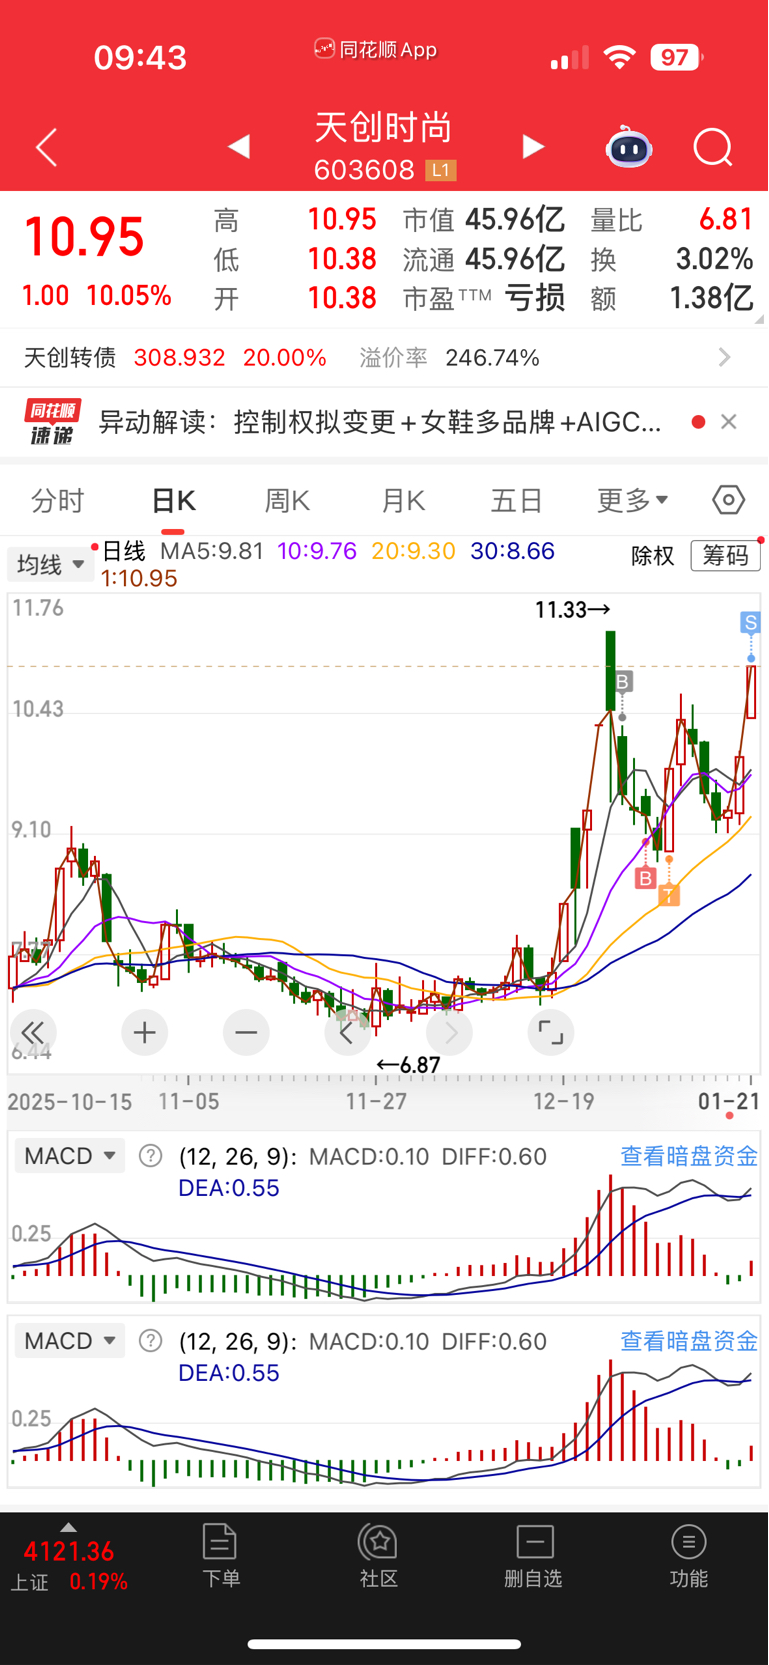769x1665 pixels.
Task: Tap 市值 45.96亿 value
Action: 515,219
